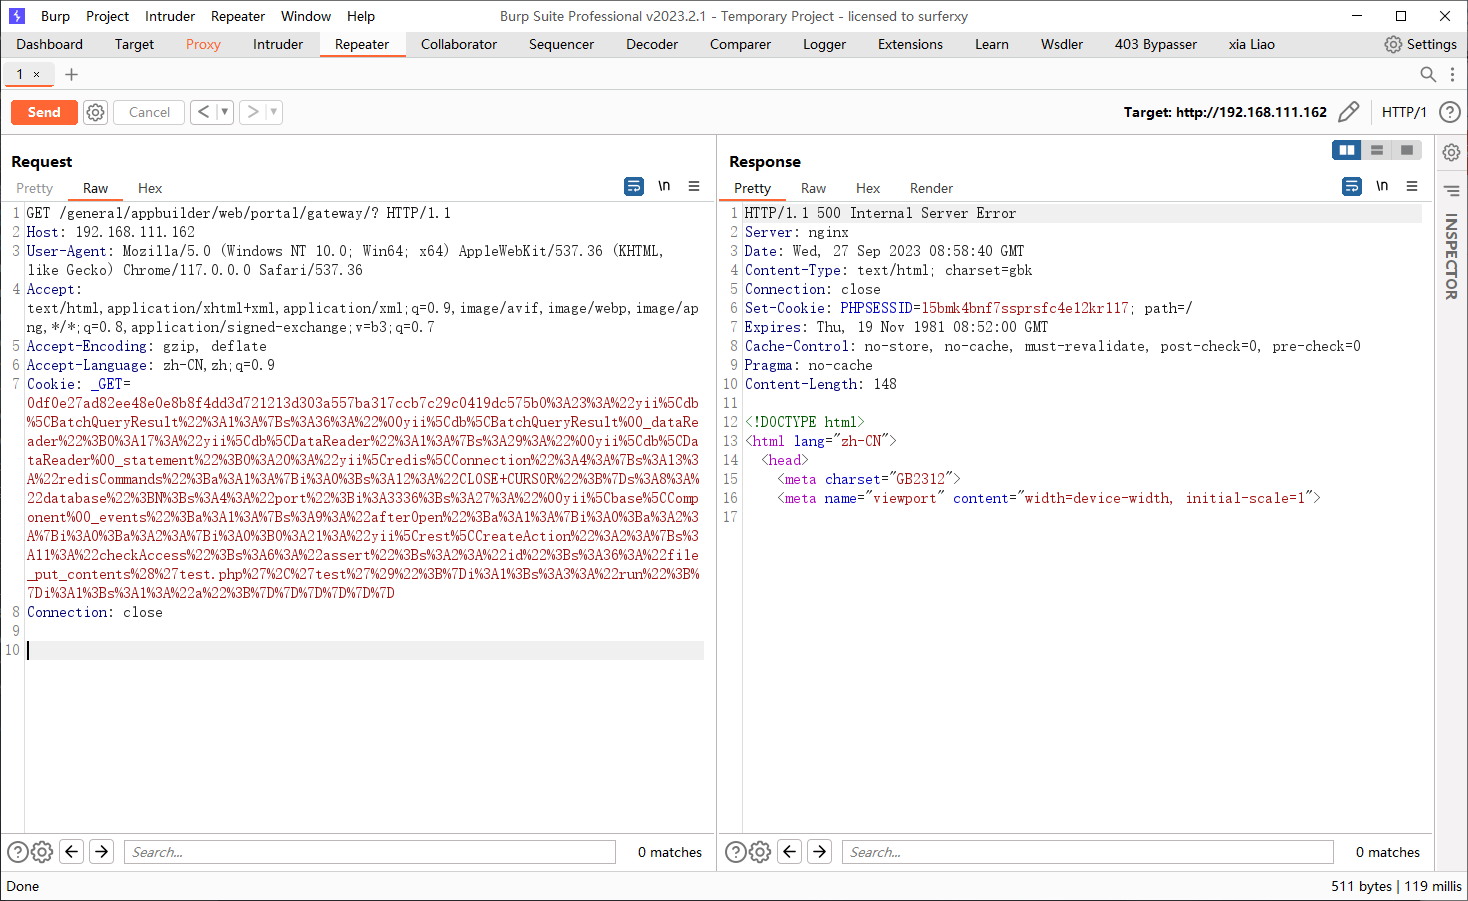The image size is (1468, 901).
Task: Switch response view to Hex
Action: click(868, 188)
